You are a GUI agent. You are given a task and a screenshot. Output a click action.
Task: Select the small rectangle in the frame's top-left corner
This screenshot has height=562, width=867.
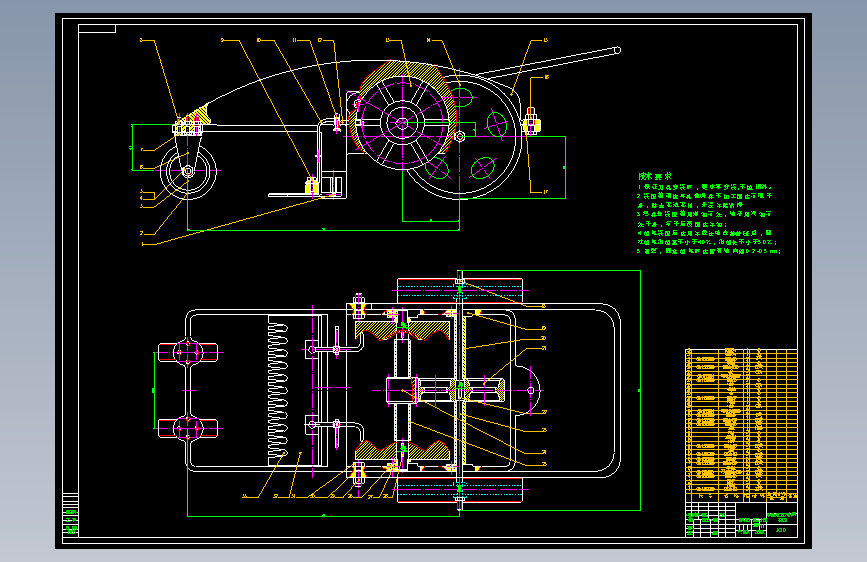point(97,28)
